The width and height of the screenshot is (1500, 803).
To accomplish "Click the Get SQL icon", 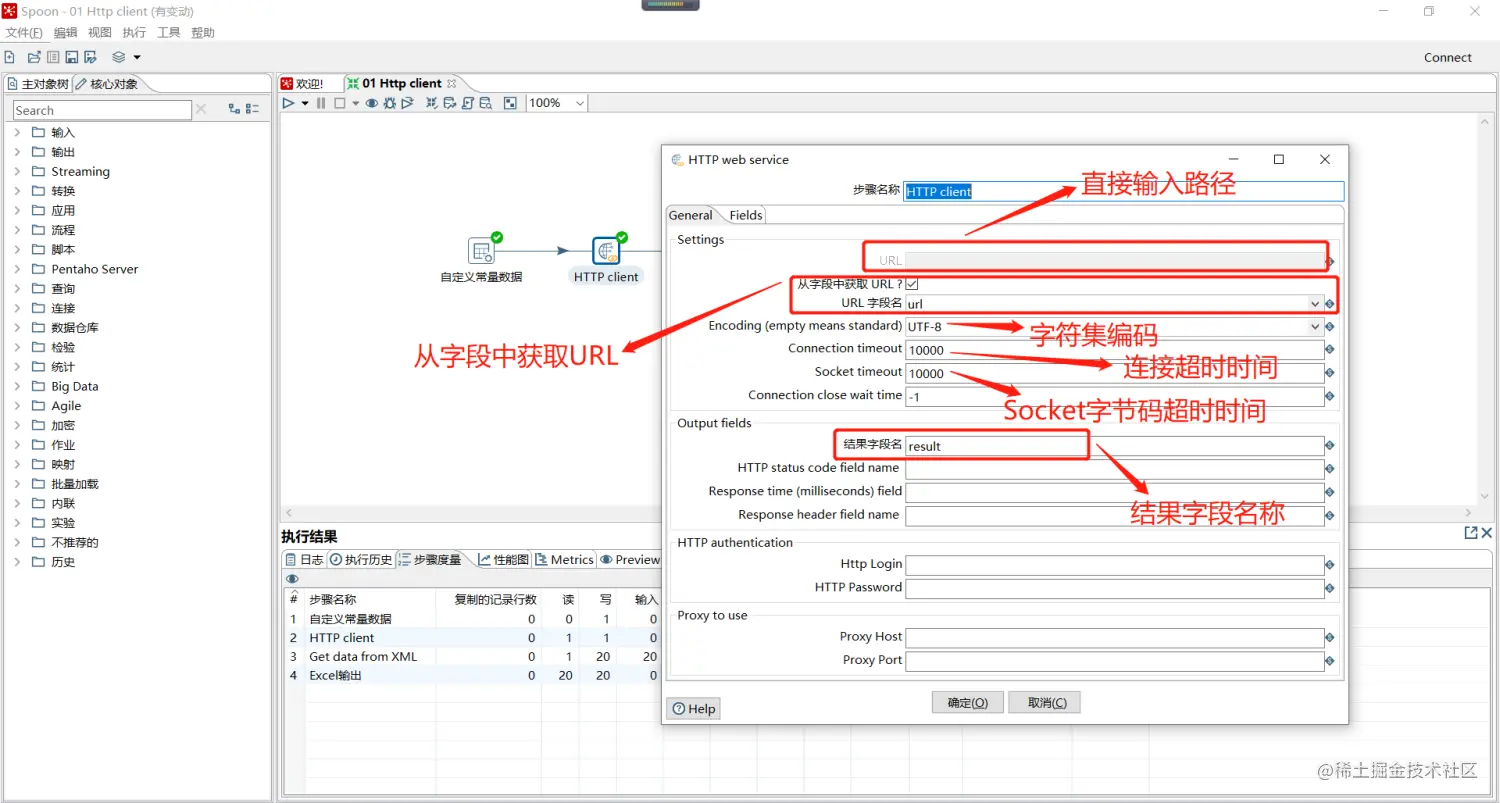I will click(467, 103).
